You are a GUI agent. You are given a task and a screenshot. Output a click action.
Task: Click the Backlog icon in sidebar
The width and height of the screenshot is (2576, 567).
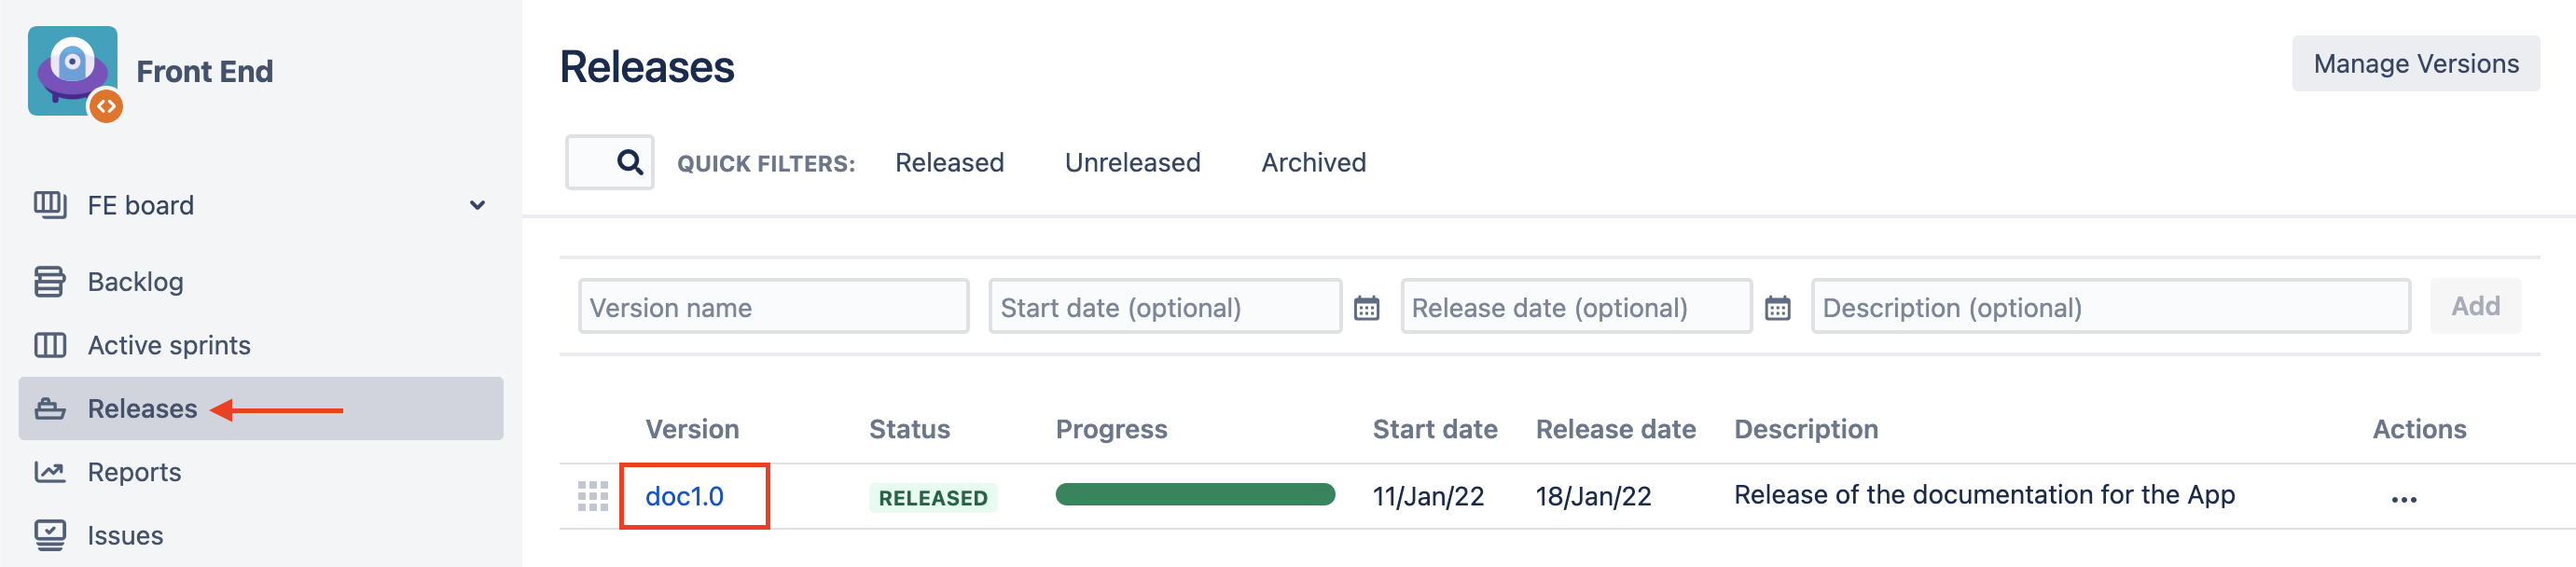click(x=50, y=282)
